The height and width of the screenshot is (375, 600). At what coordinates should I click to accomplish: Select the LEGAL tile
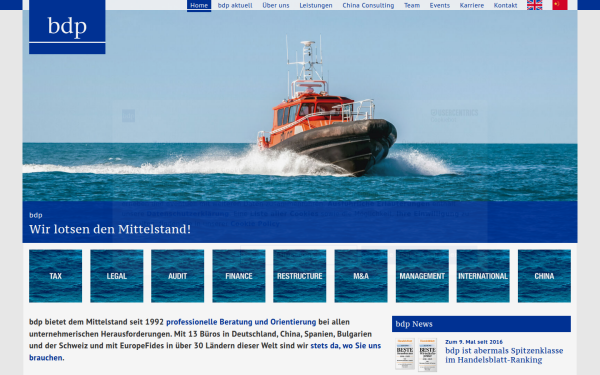pos(117,276)
